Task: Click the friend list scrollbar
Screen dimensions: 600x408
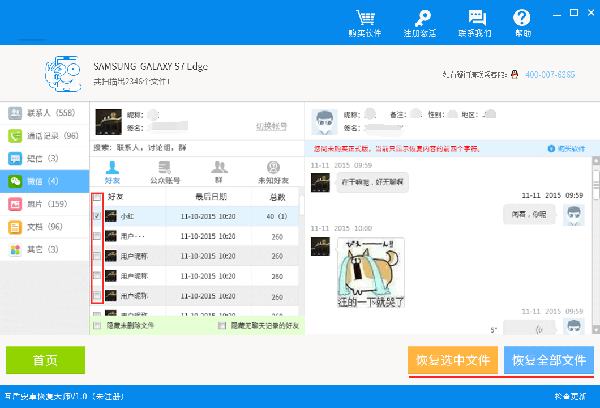Action: point(301,205)
